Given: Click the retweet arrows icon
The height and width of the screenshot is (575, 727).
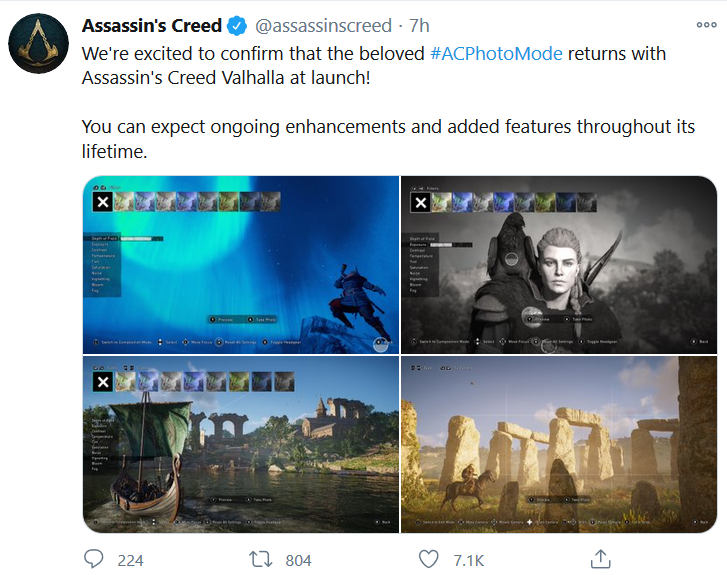Looking at the screenshot, I should 261,559.
